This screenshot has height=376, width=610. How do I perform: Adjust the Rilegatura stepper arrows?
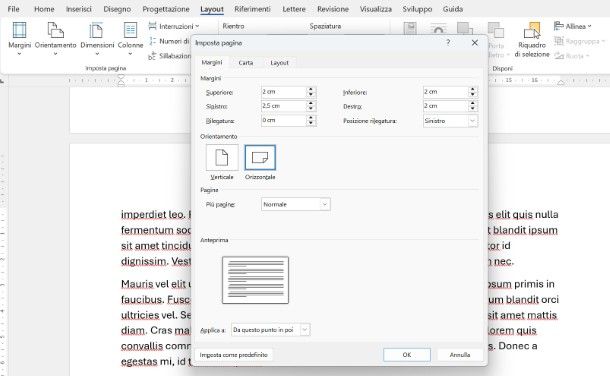pos(310,121)
